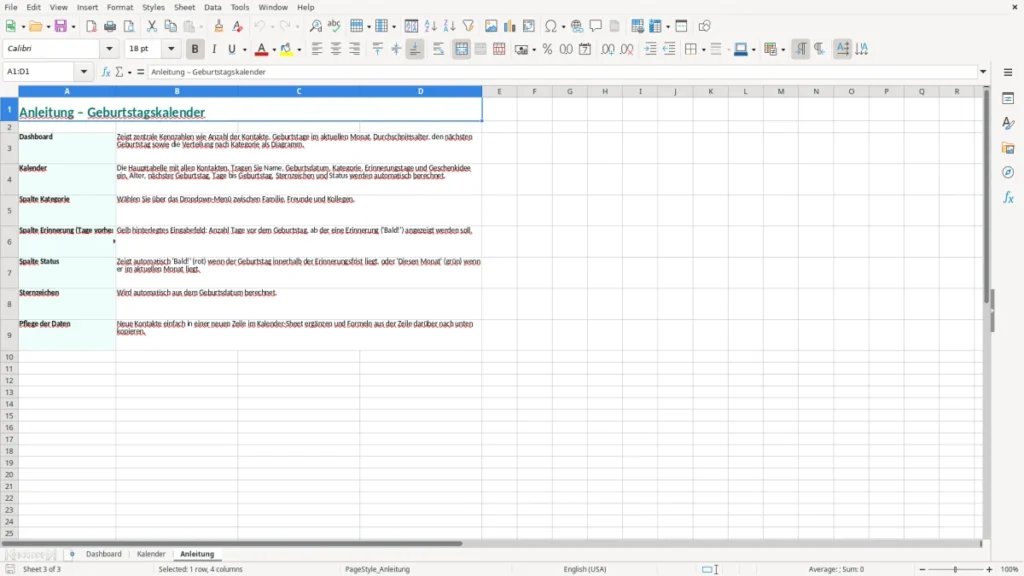Open the Sheet menu

[x=184, y=7]
